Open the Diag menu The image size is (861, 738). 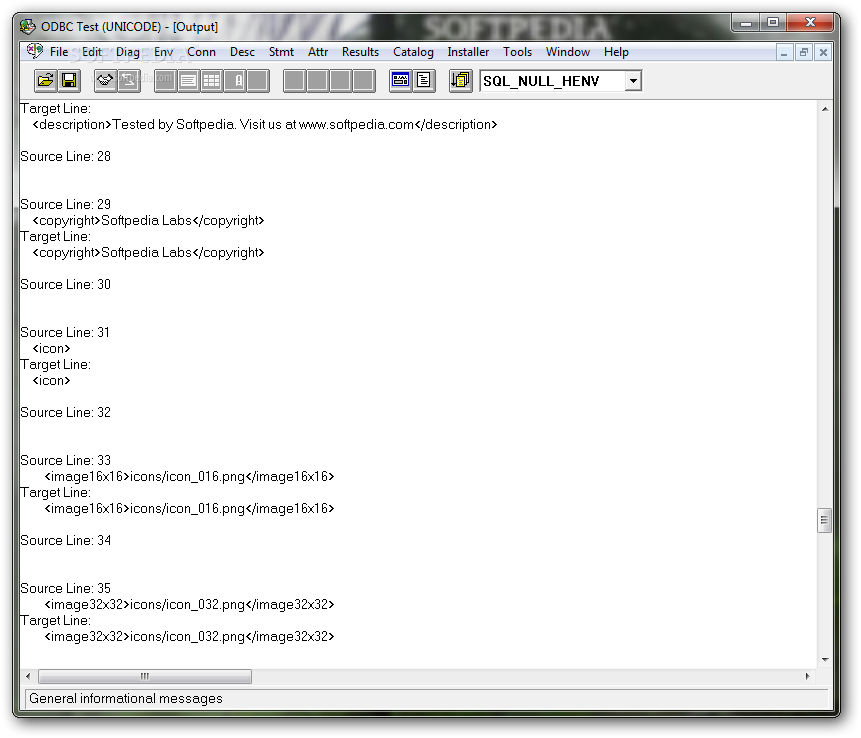[127, 52]
